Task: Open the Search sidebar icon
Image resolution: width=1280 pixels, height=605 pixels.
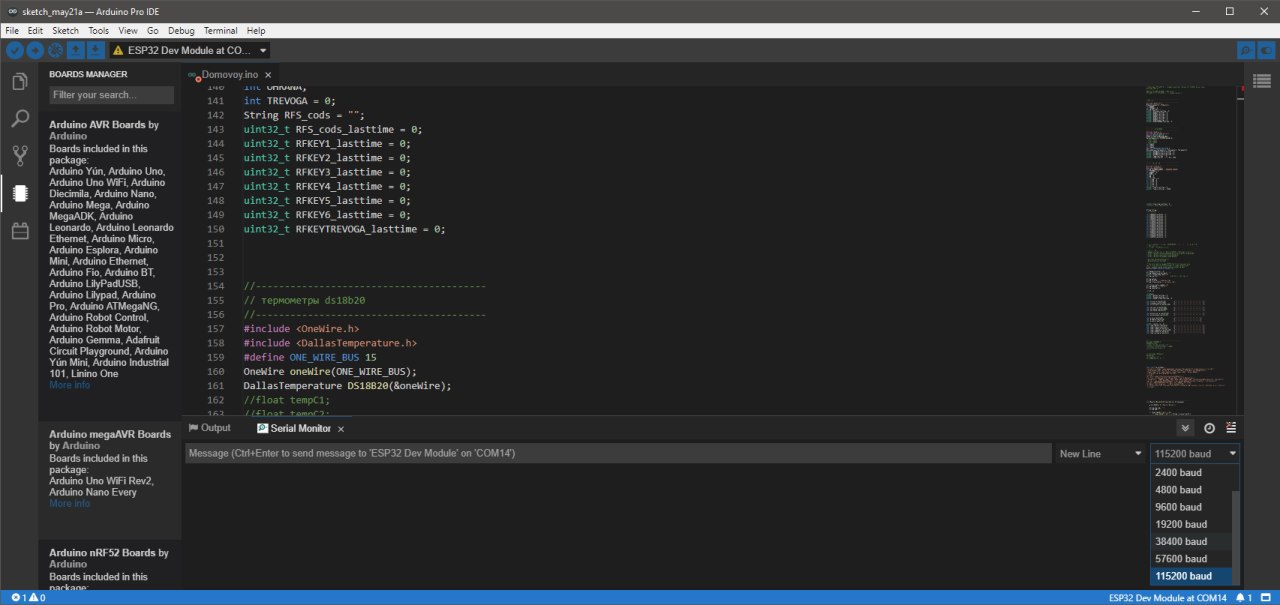Action: [20, 119]
